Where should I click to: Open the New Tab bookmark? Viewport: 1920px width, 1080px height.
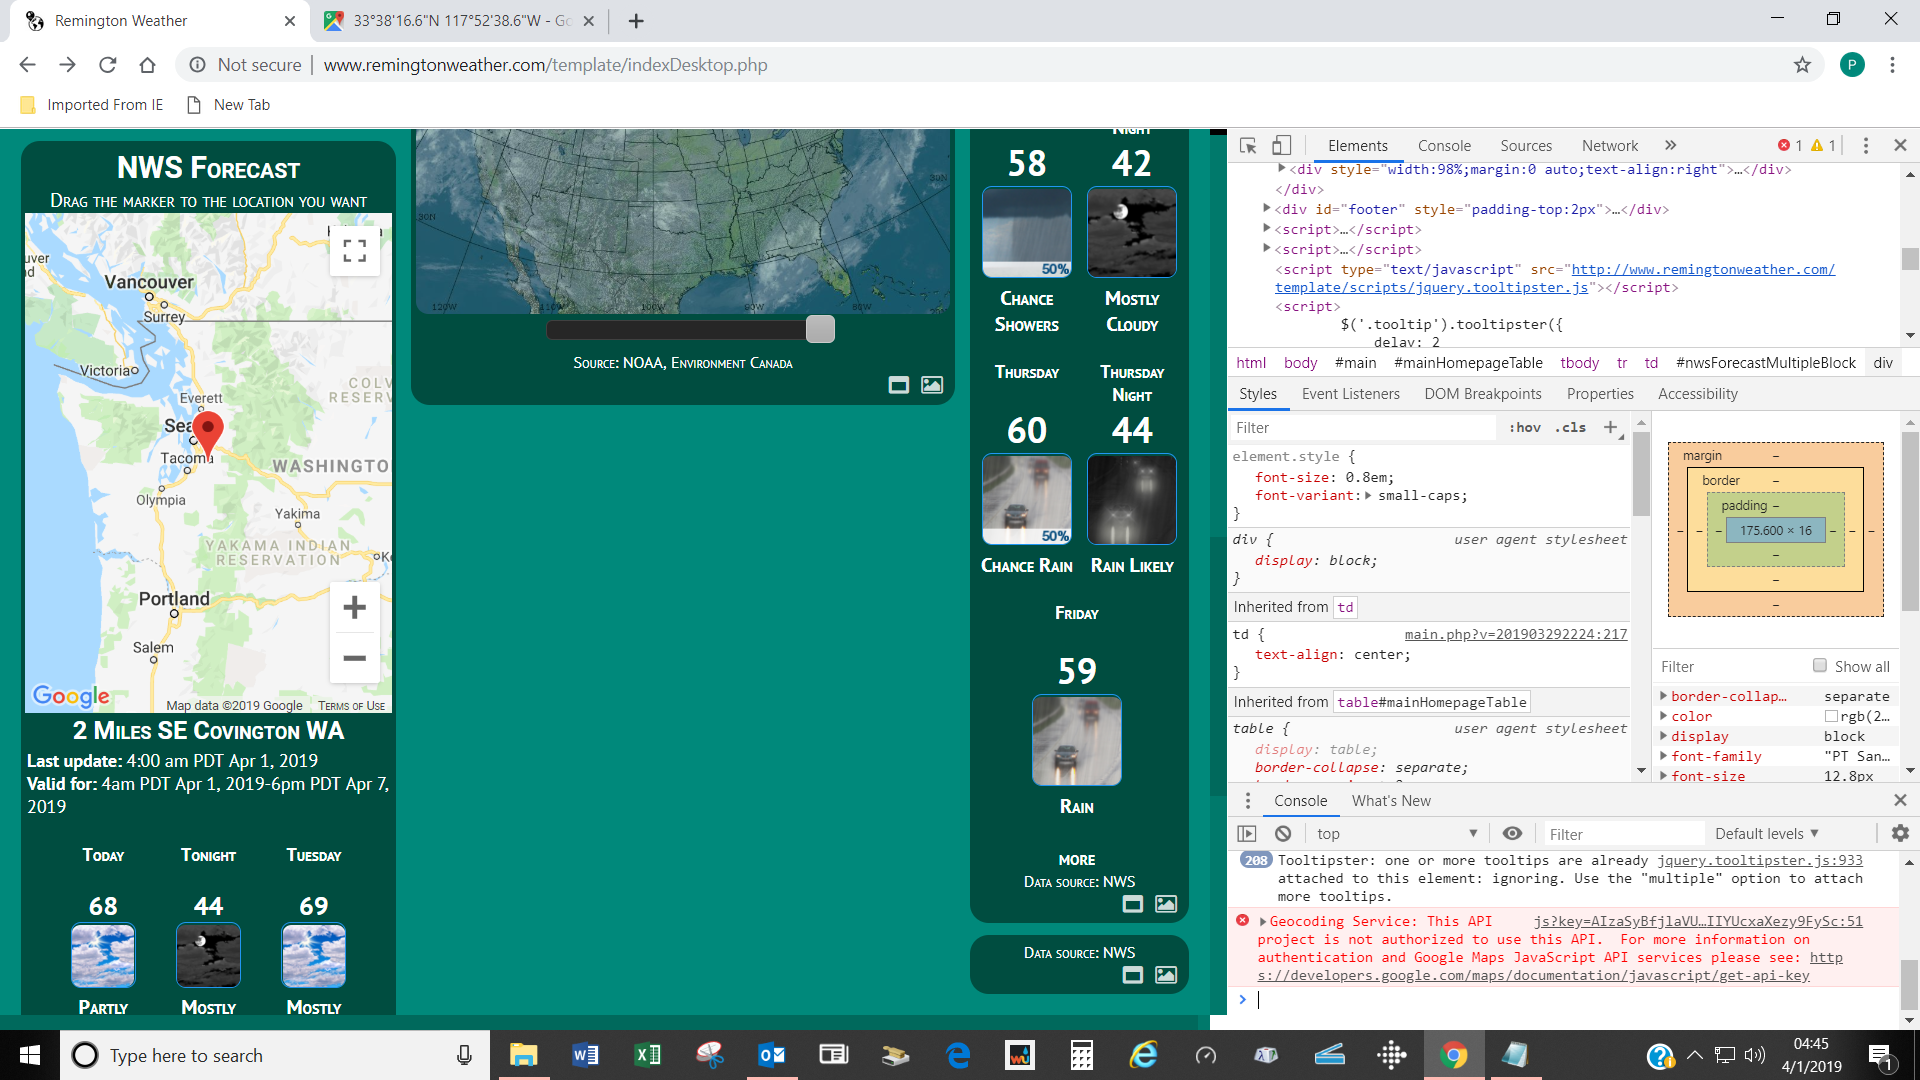pos(229,105)
